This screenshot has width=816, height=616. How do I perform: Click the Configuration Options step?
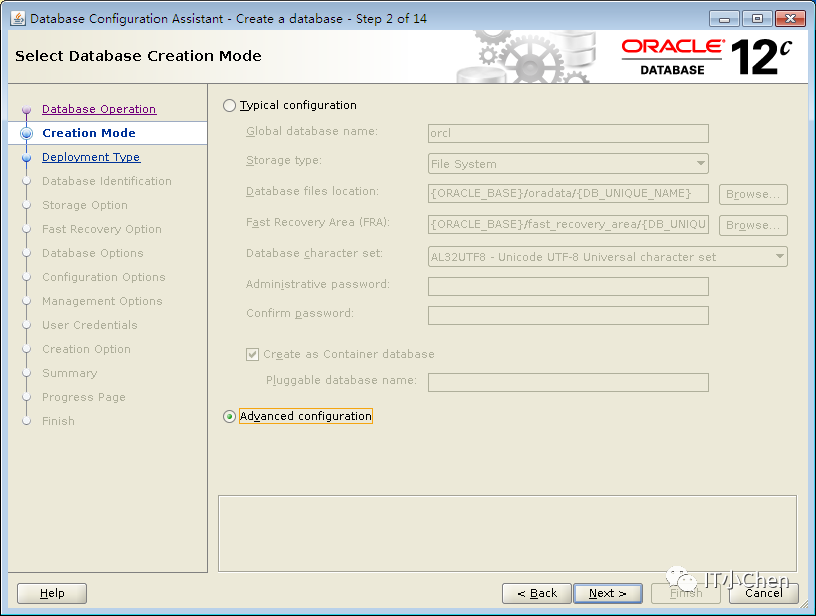click(x=104, y=277)
